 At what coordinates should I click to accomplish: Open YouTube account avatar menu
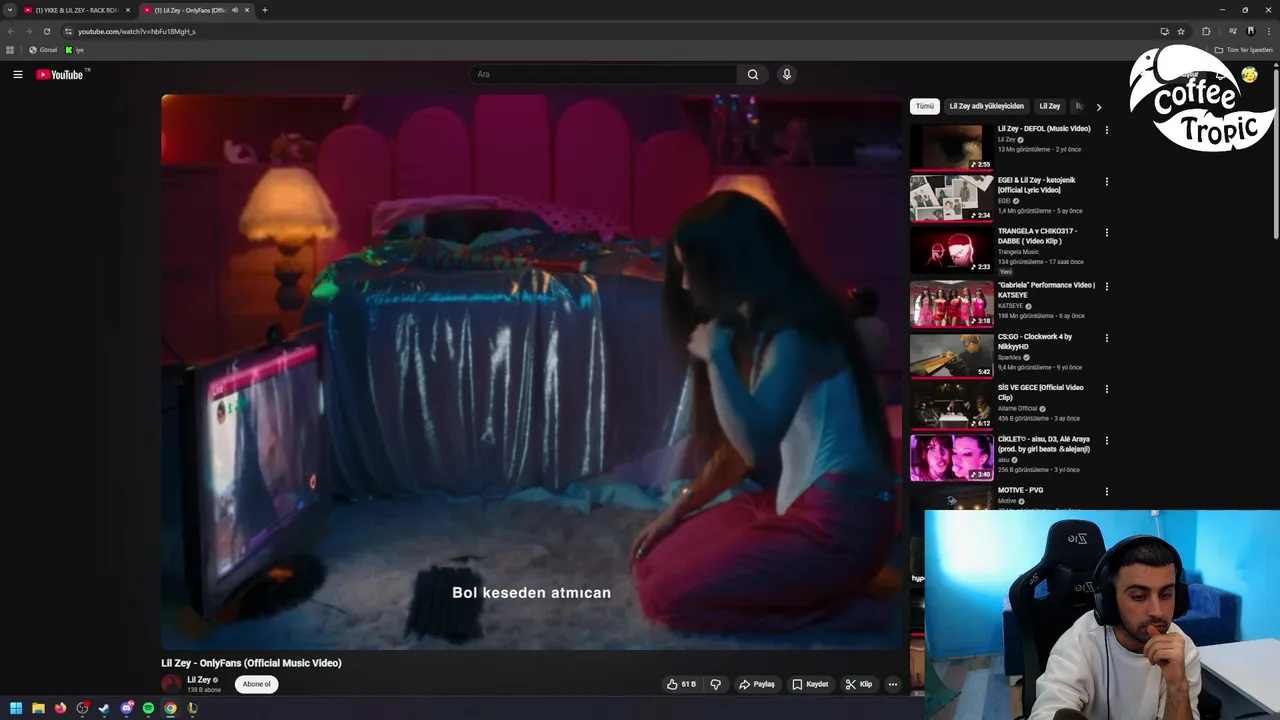[x=1249, y=74]
